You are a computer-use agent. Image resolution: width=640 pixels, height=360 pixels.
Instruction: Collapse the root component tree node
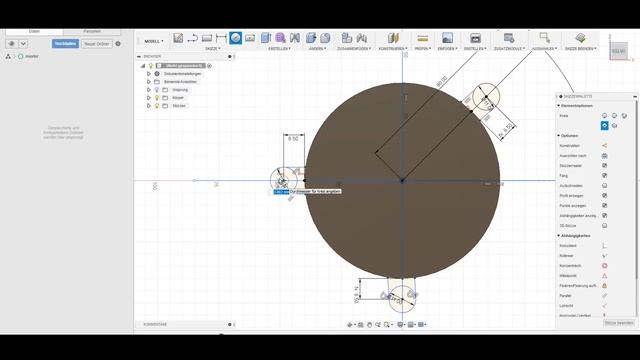143,66
